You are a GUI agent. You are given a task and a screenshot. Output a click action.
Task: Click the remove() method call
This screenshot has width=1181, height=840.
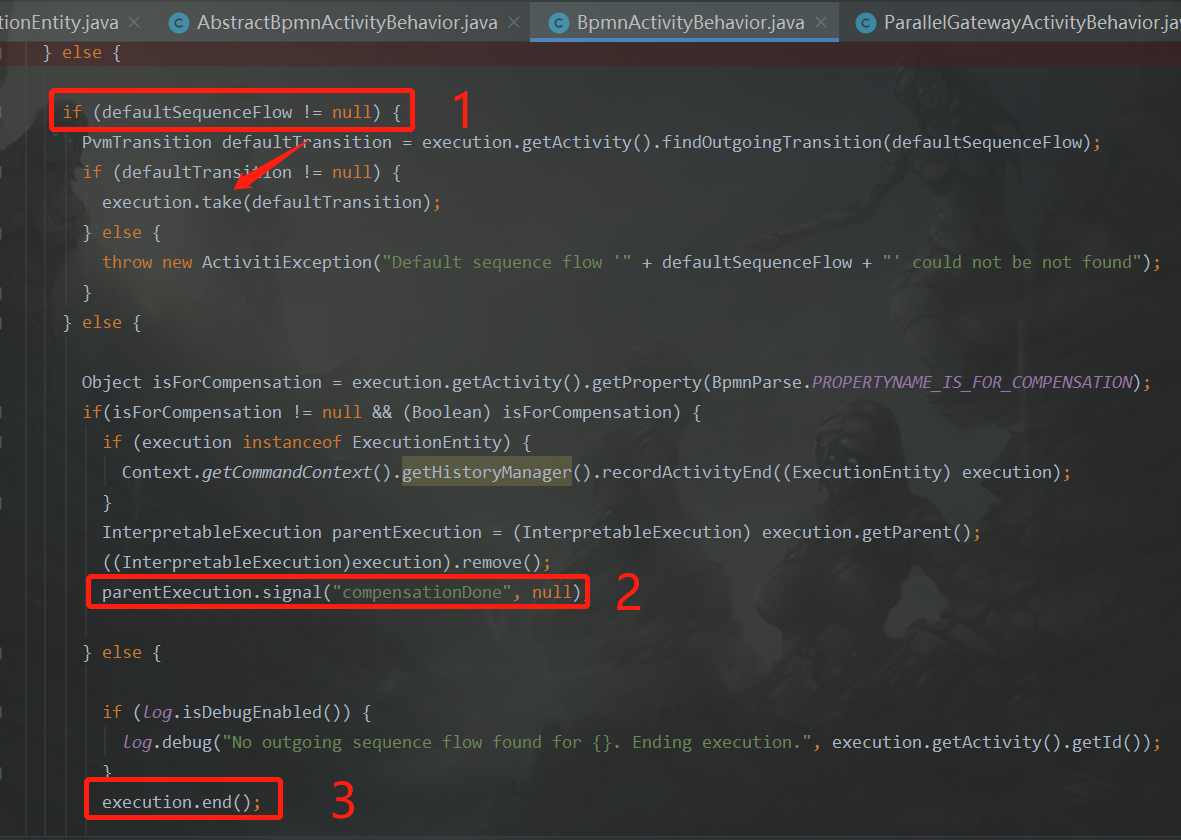(501, 562)
